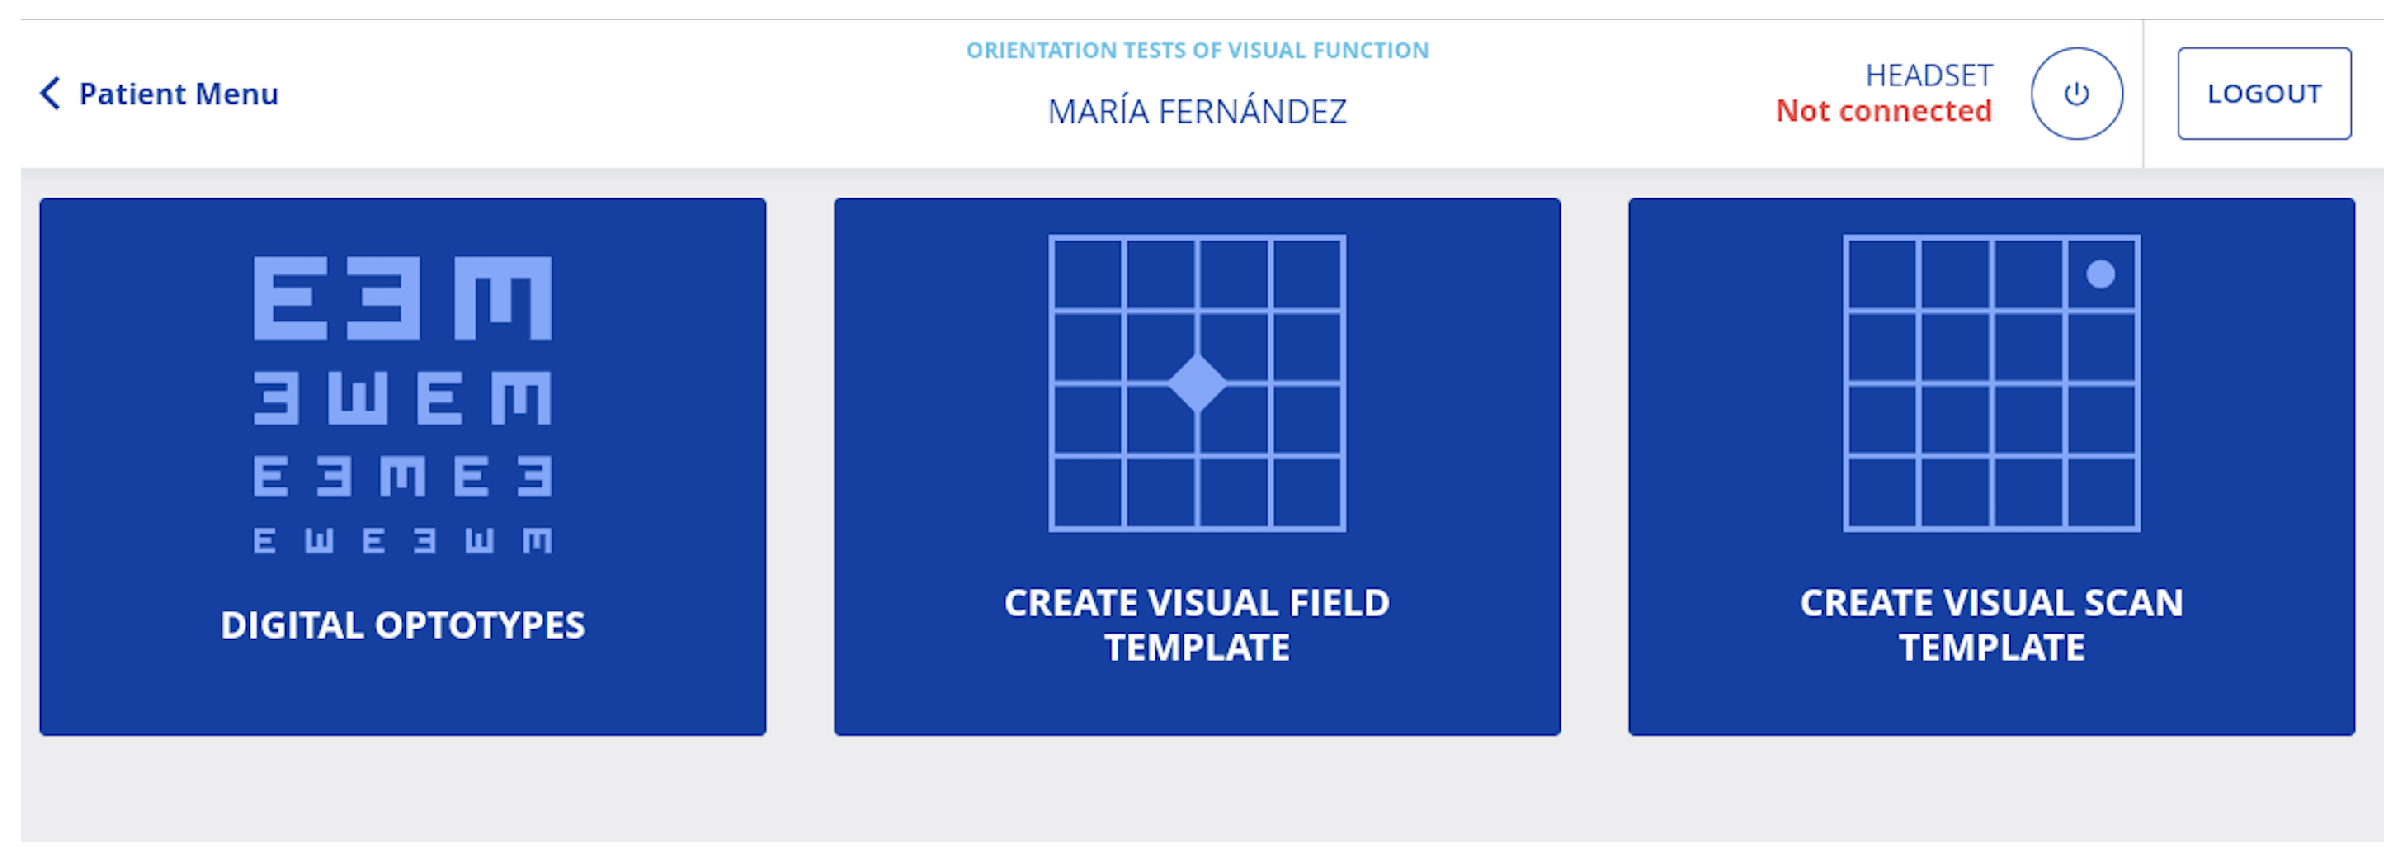
Task: Click the top row of largest optotypes
Action: (x=402, y=298)
